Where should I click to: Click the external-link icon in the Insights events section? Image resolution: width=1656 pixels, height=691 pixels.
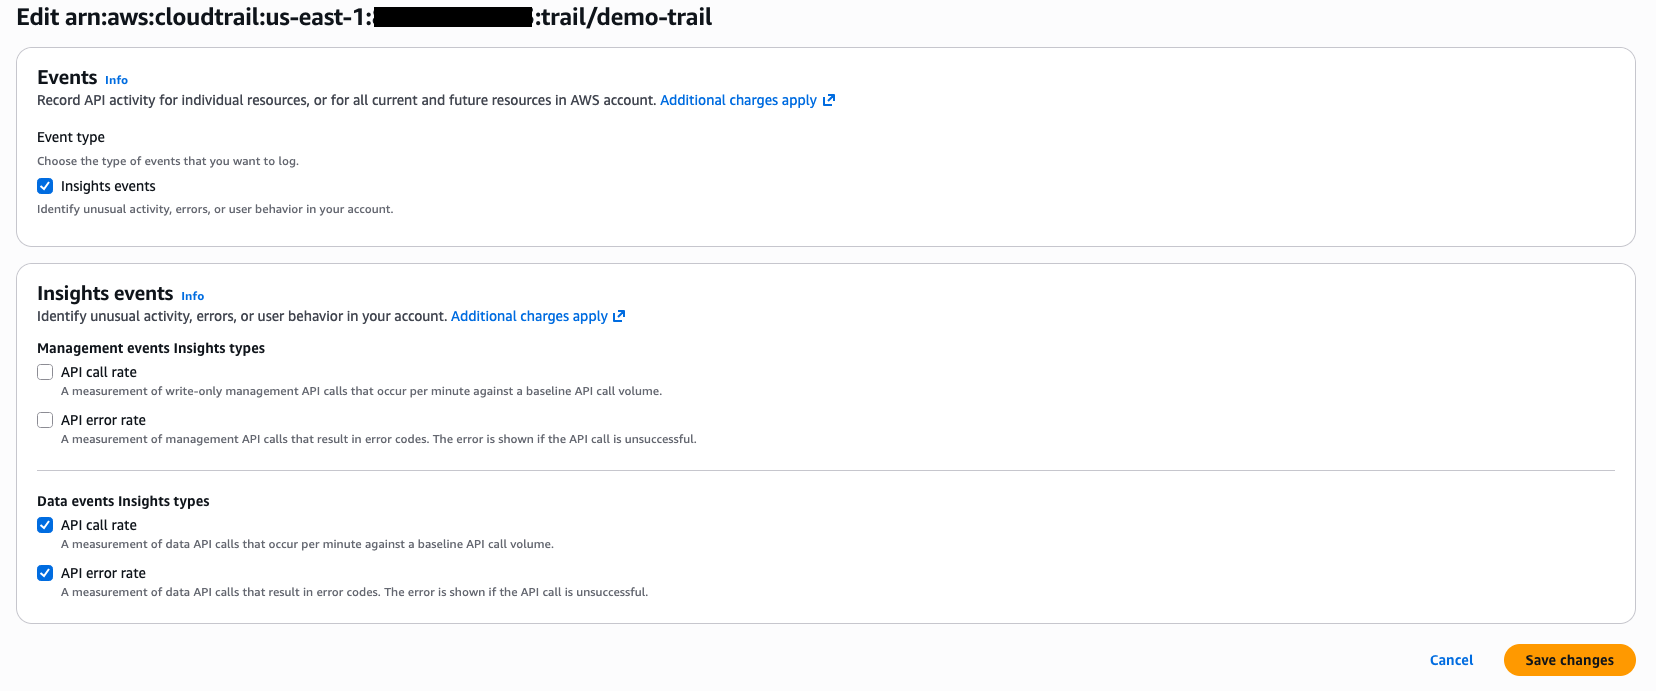pos(620,315)
